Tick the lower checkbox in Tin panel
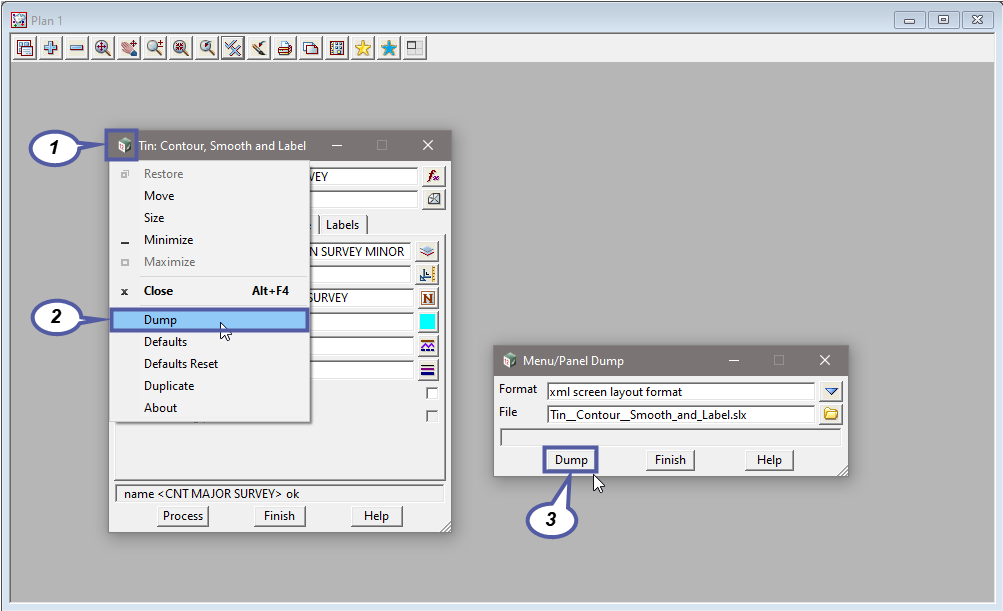The image size is (1003, 611). click(432, 416)
